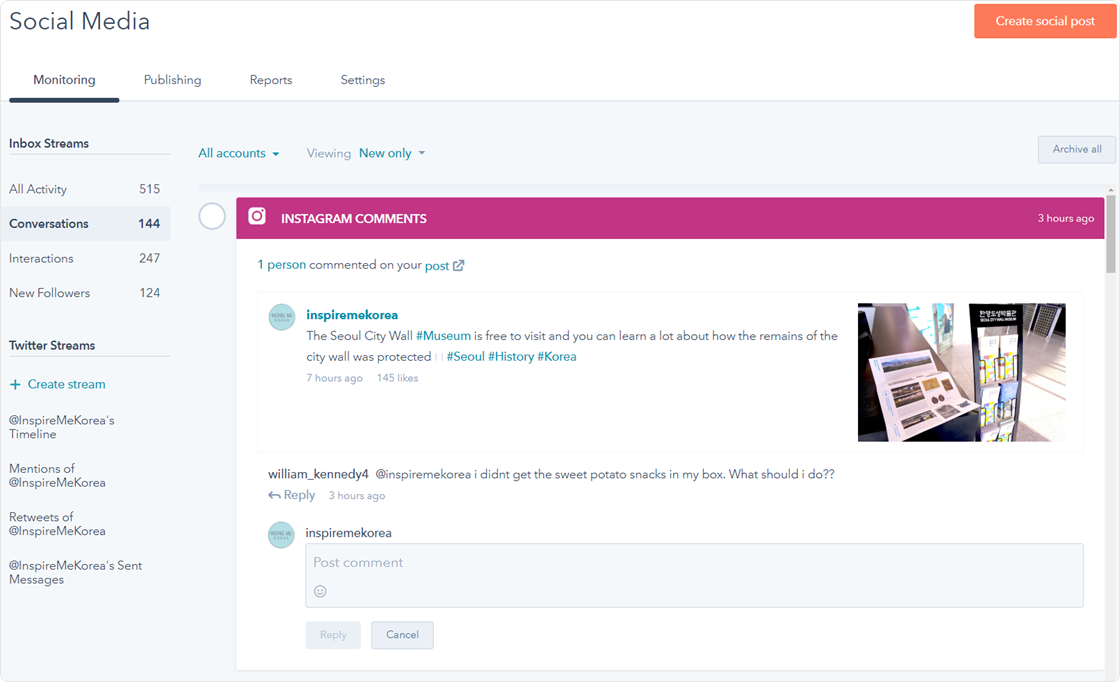Cancel the comment reply
This screenshot has width=1120, height=682.
click(402, 635)
